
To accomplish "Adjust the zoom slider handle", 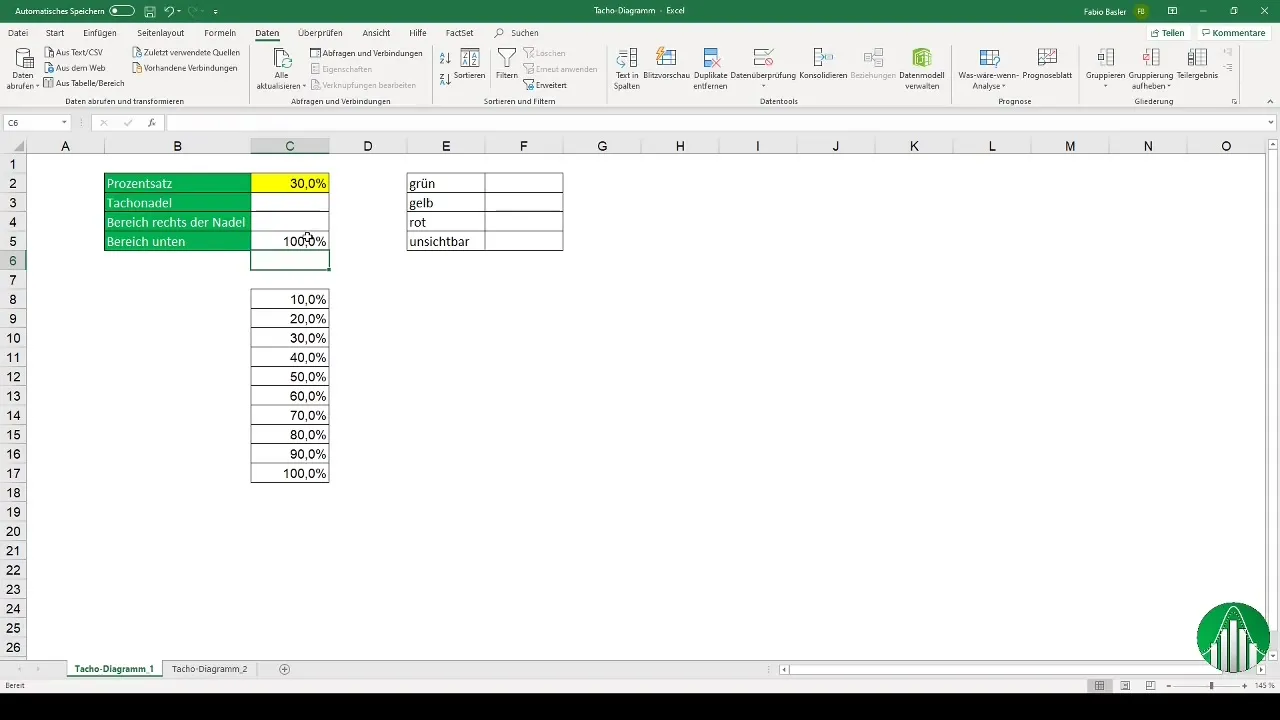I will click(x=1211, y=686).
